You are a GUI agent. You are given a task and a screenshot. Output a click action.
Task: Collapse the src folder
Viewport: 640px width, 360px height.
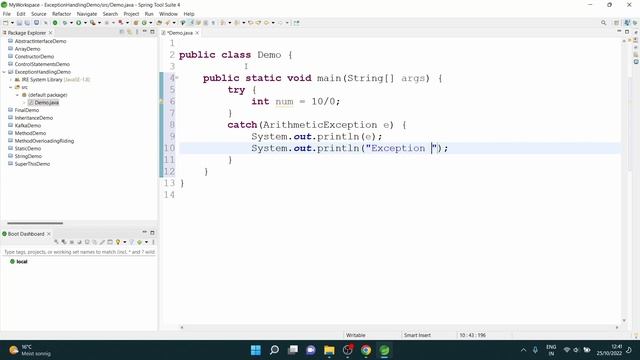pyautogui.click(x=11, y=87)
